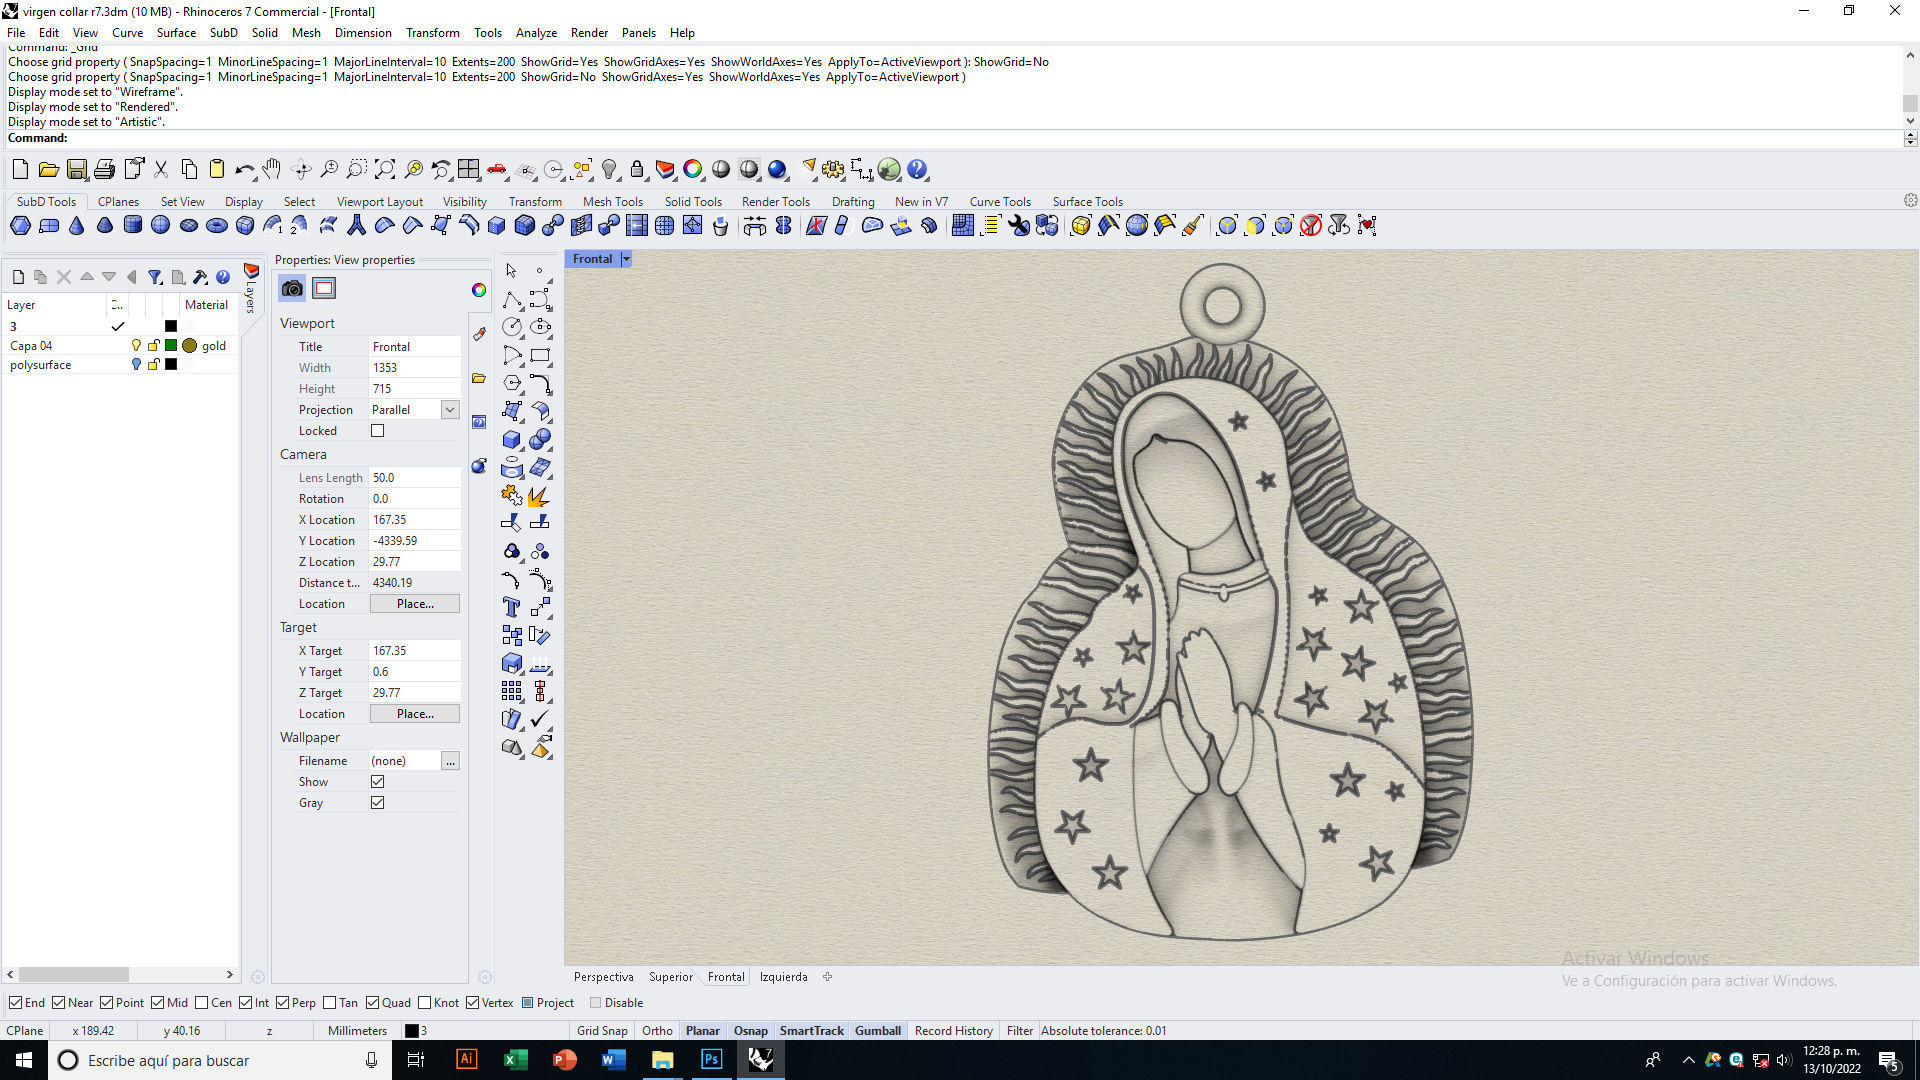1920x1080 pixels.
Task: Open the Analyze menu
Action: pyautogui.click(x=536, y=33)
